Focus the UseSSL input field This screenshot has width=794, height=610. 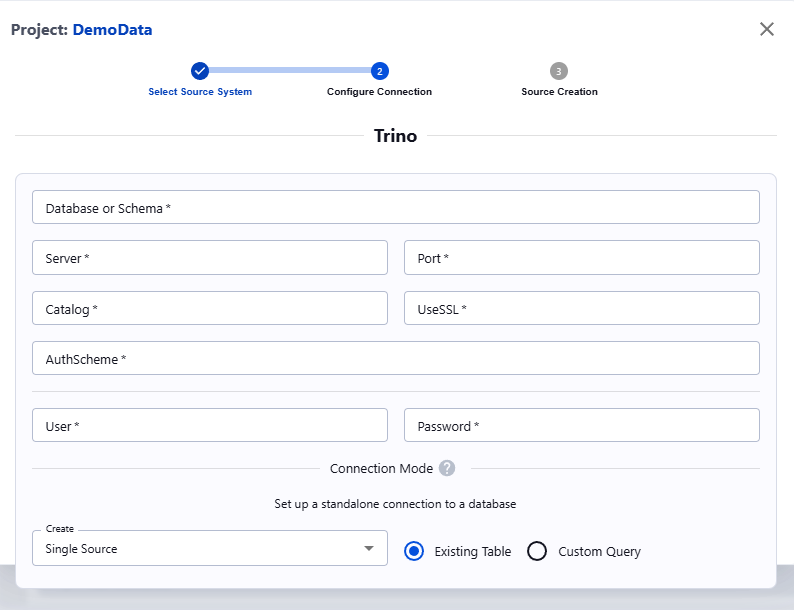point(582,309)
